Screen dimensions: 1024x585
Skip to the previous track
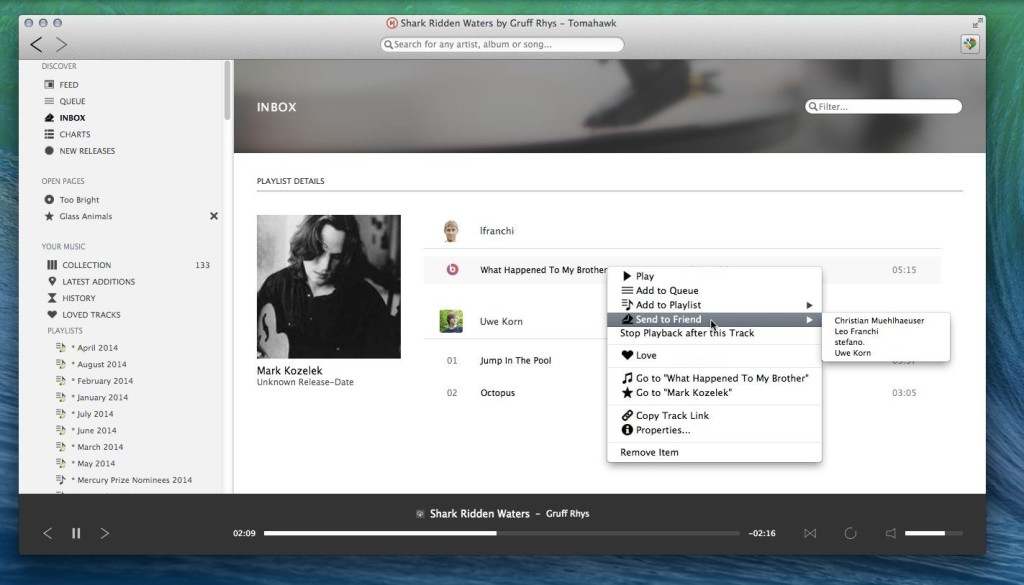click(48, 533)
